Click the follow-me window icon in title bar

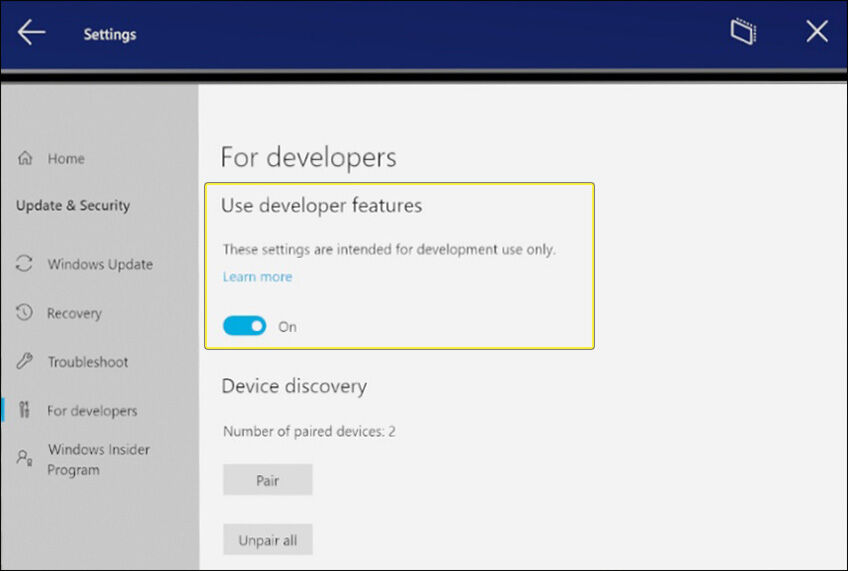pos(743,31)
